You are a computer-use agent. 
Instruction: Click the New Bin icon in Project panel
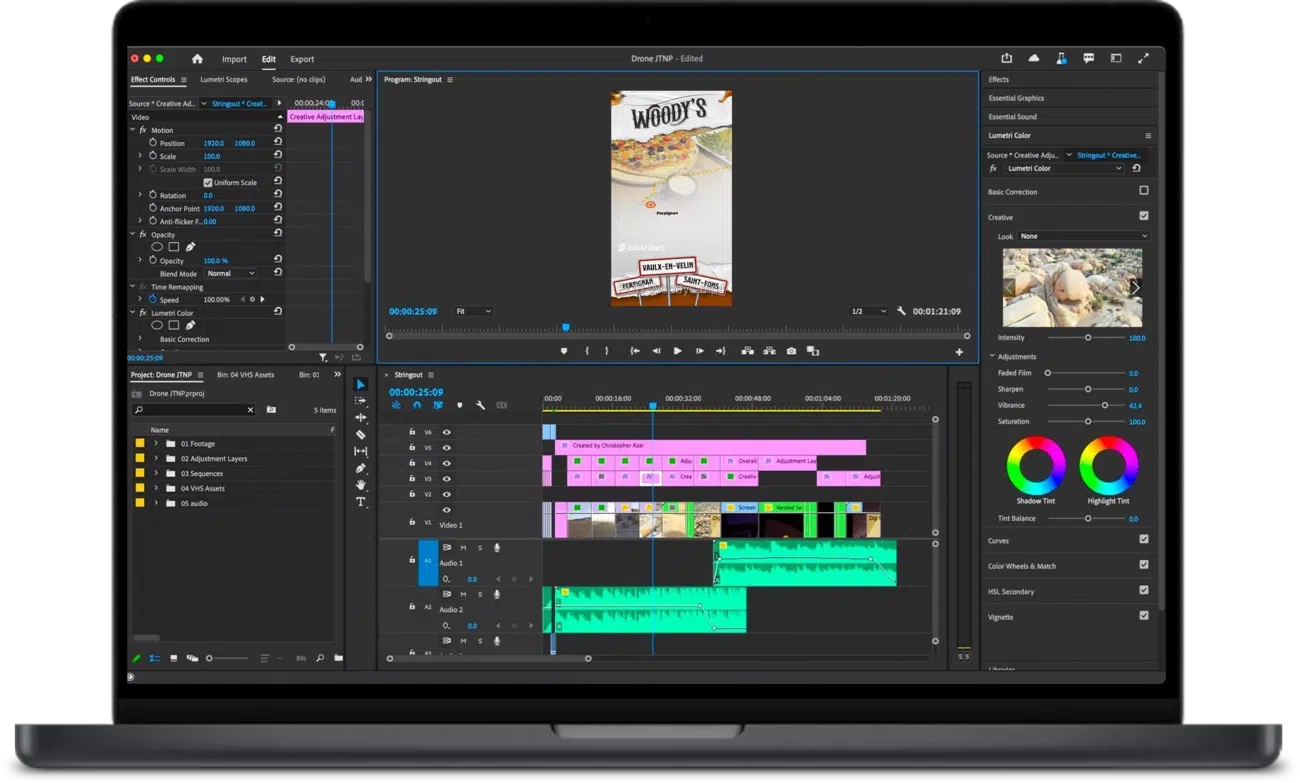(338, 658)
